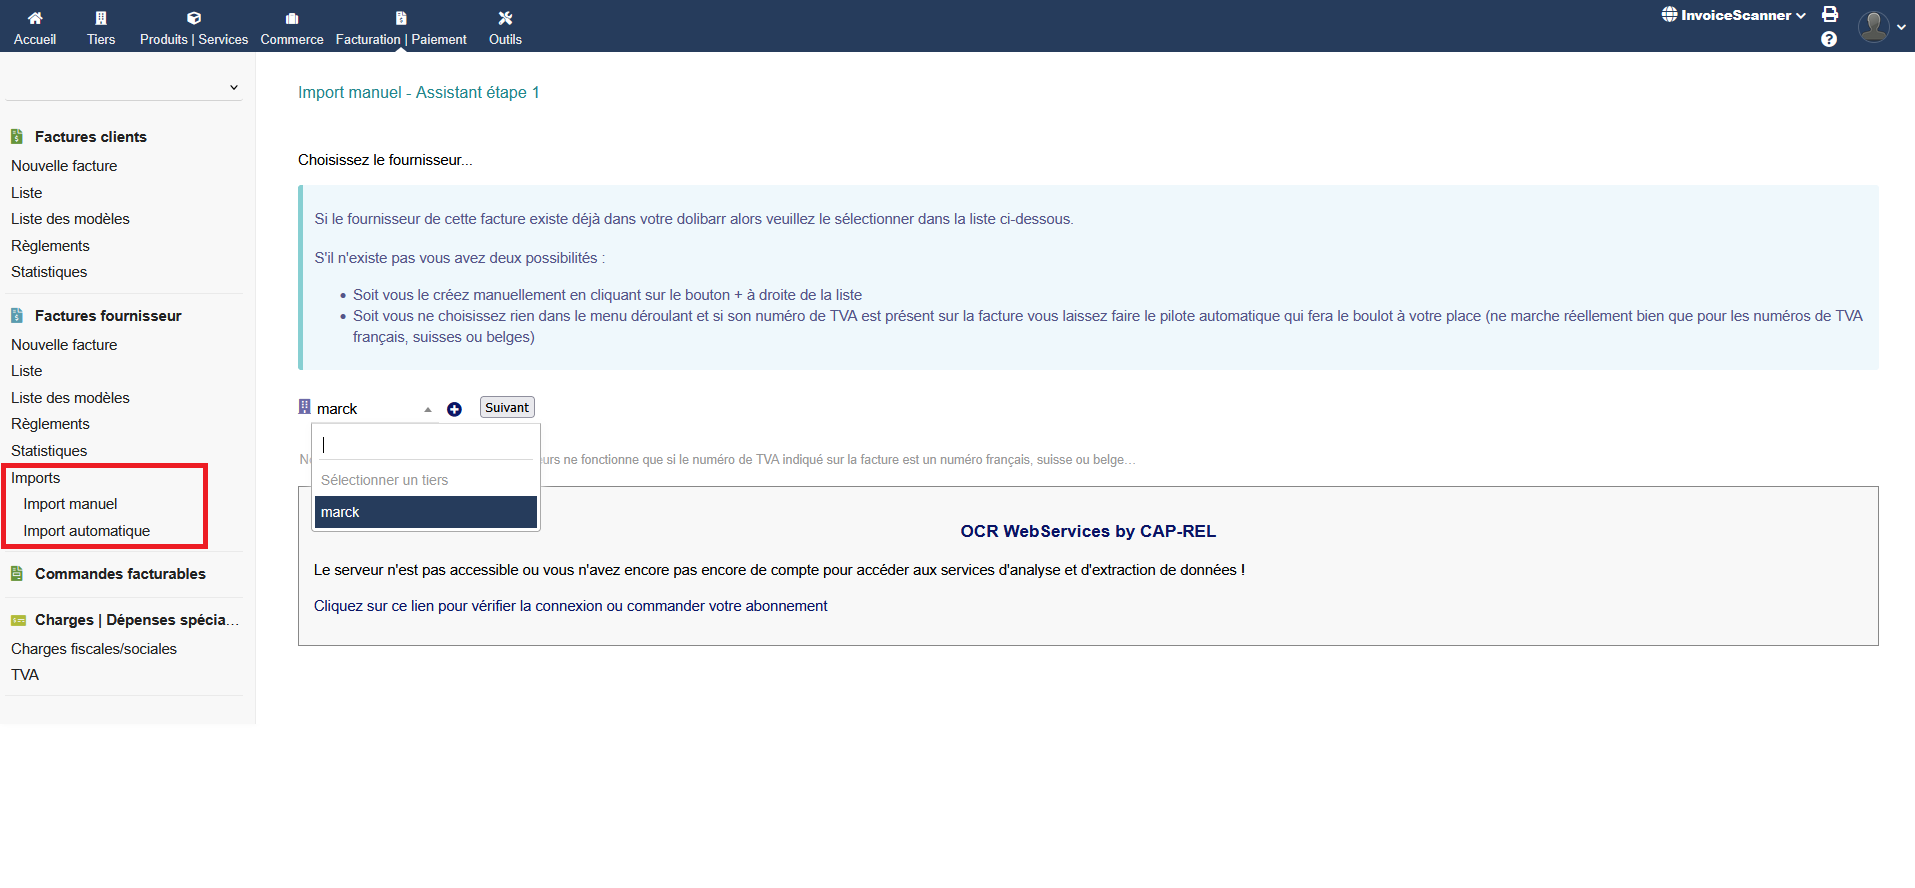Viewport: 1915px width, 888px height.
Task: Click the plus icon to add supplier
Action: [x=454, y=409]
